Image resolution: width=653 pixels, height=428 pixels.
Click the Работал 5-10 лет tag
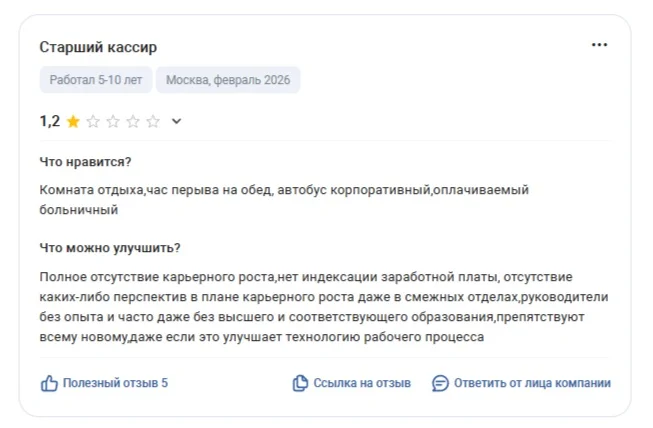coord(96,80)
